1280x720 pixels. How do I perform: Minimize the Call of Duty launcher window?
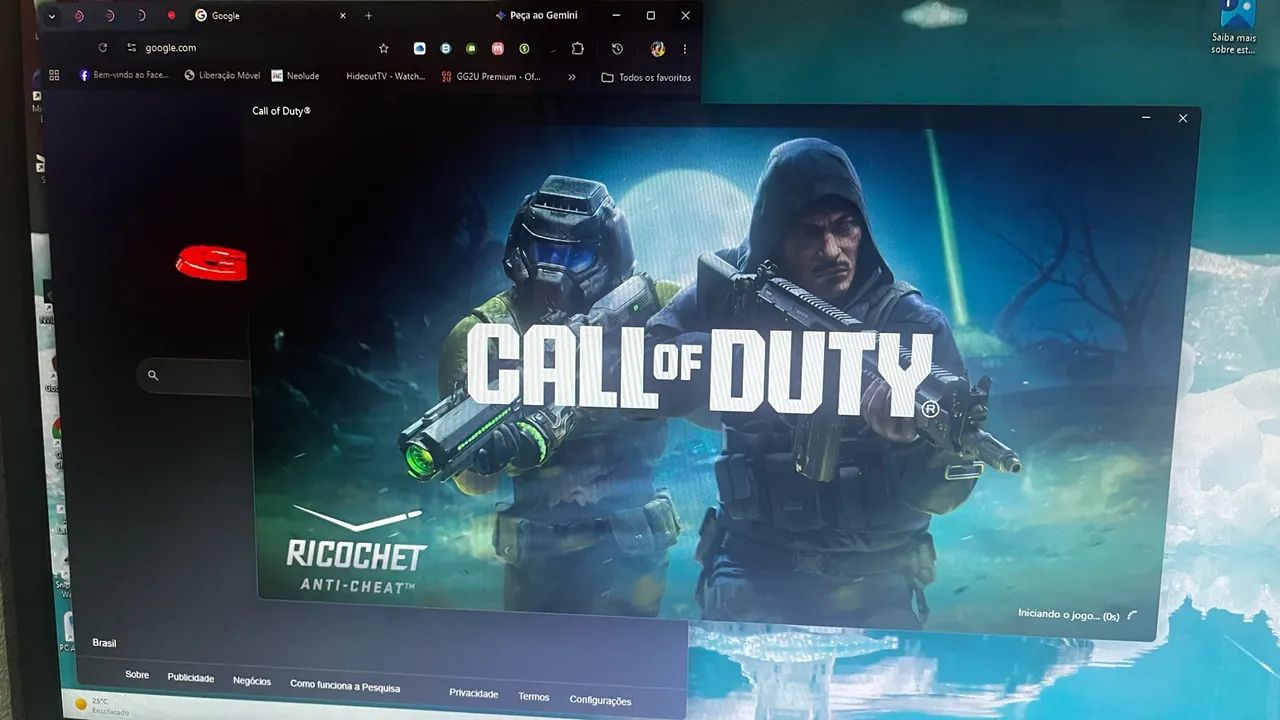1146,118
